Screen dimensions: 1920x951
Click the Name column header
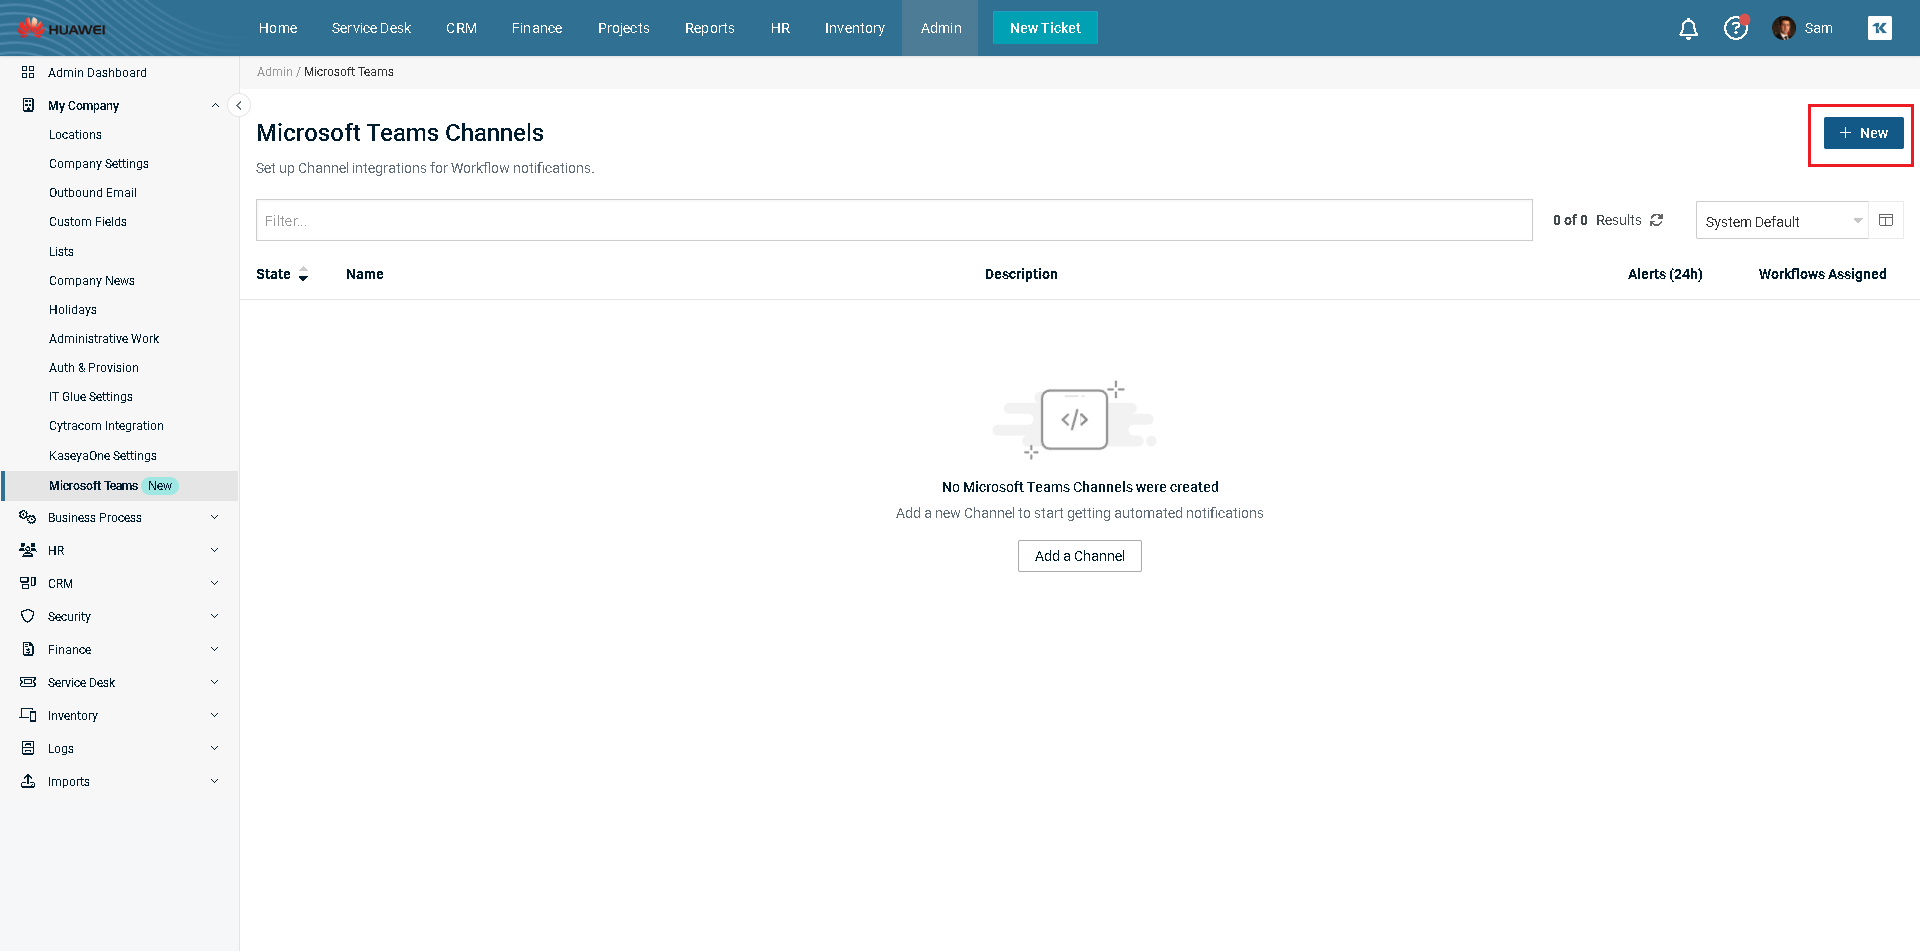(x=365, y=274)
